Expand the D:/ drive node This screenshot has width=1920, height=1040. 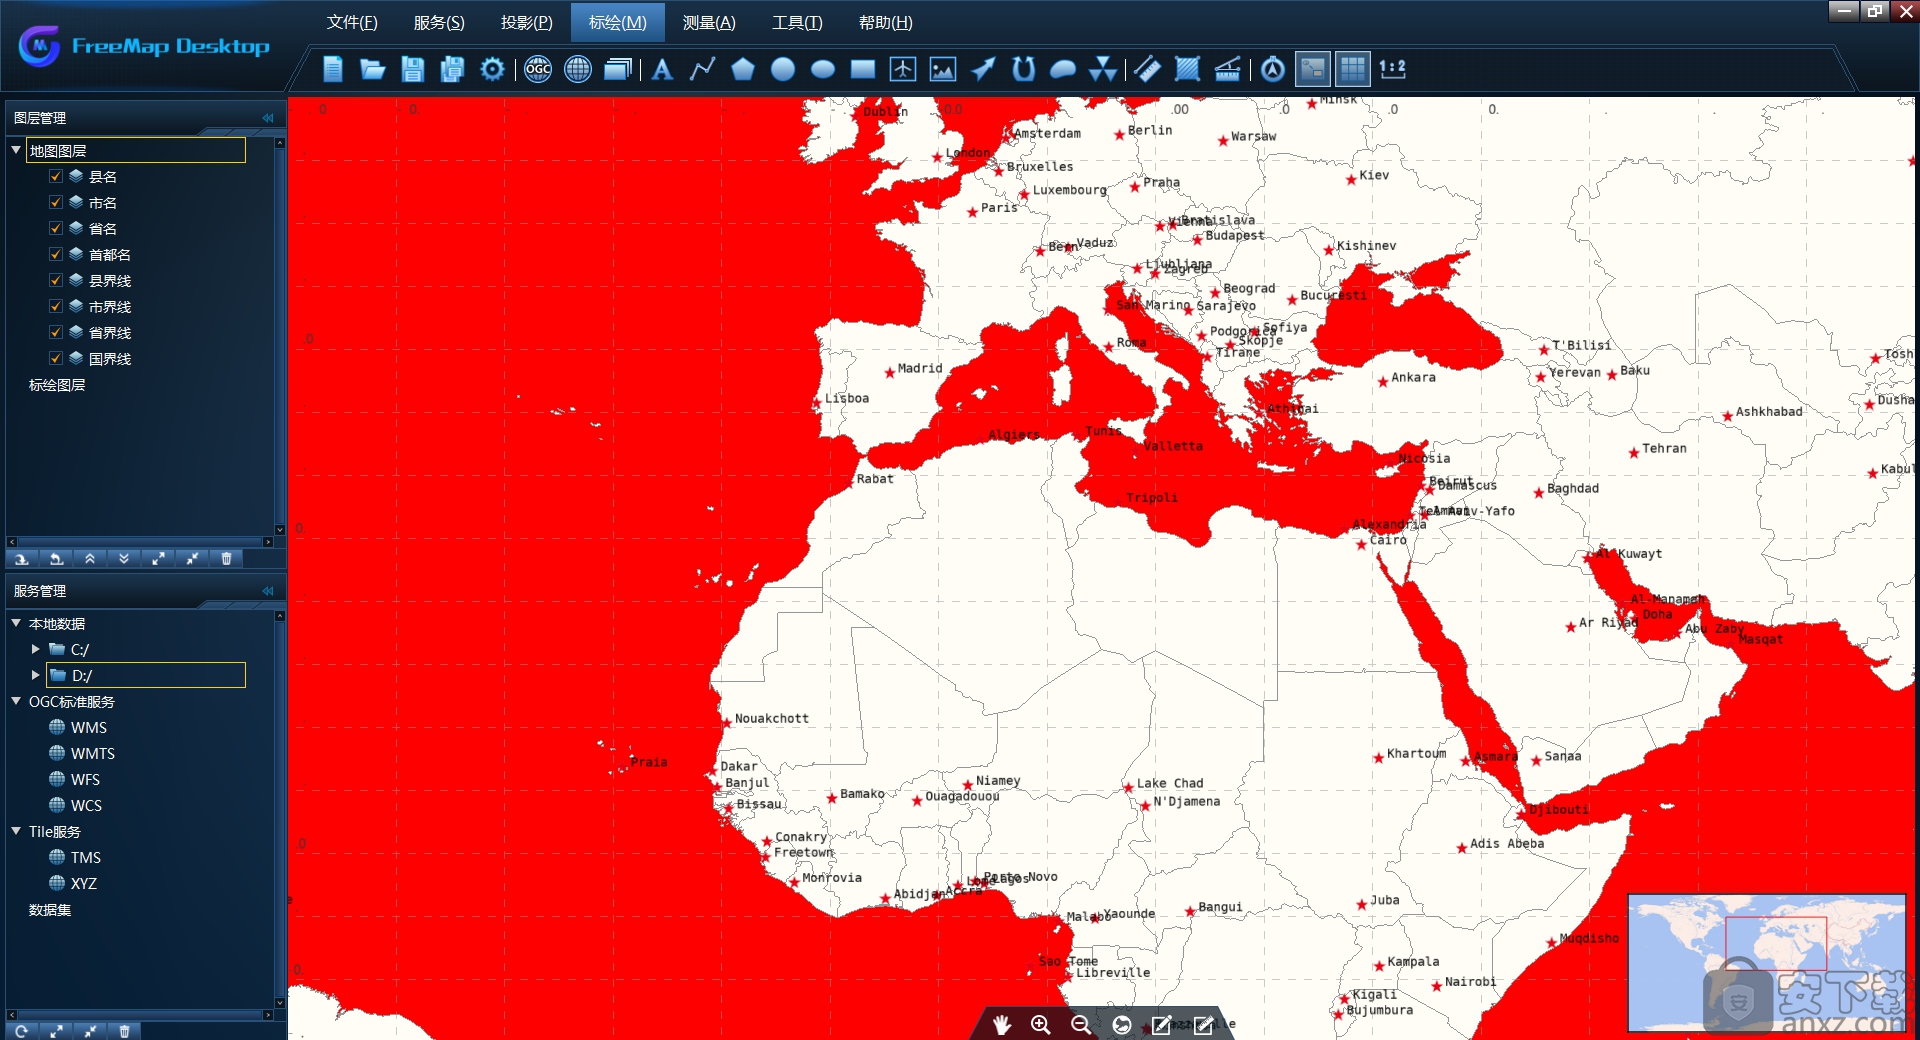click(36, 675)
